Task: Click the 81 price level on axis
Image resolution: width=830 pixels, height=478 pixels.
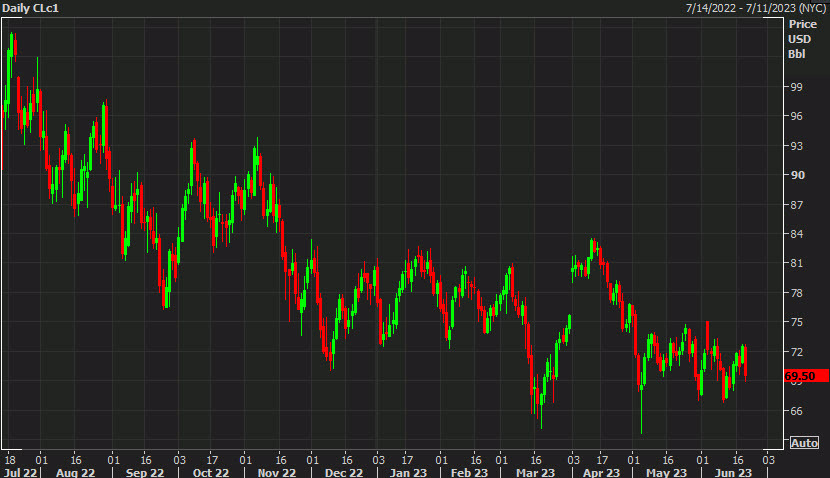Action: [x=796, y=263]
